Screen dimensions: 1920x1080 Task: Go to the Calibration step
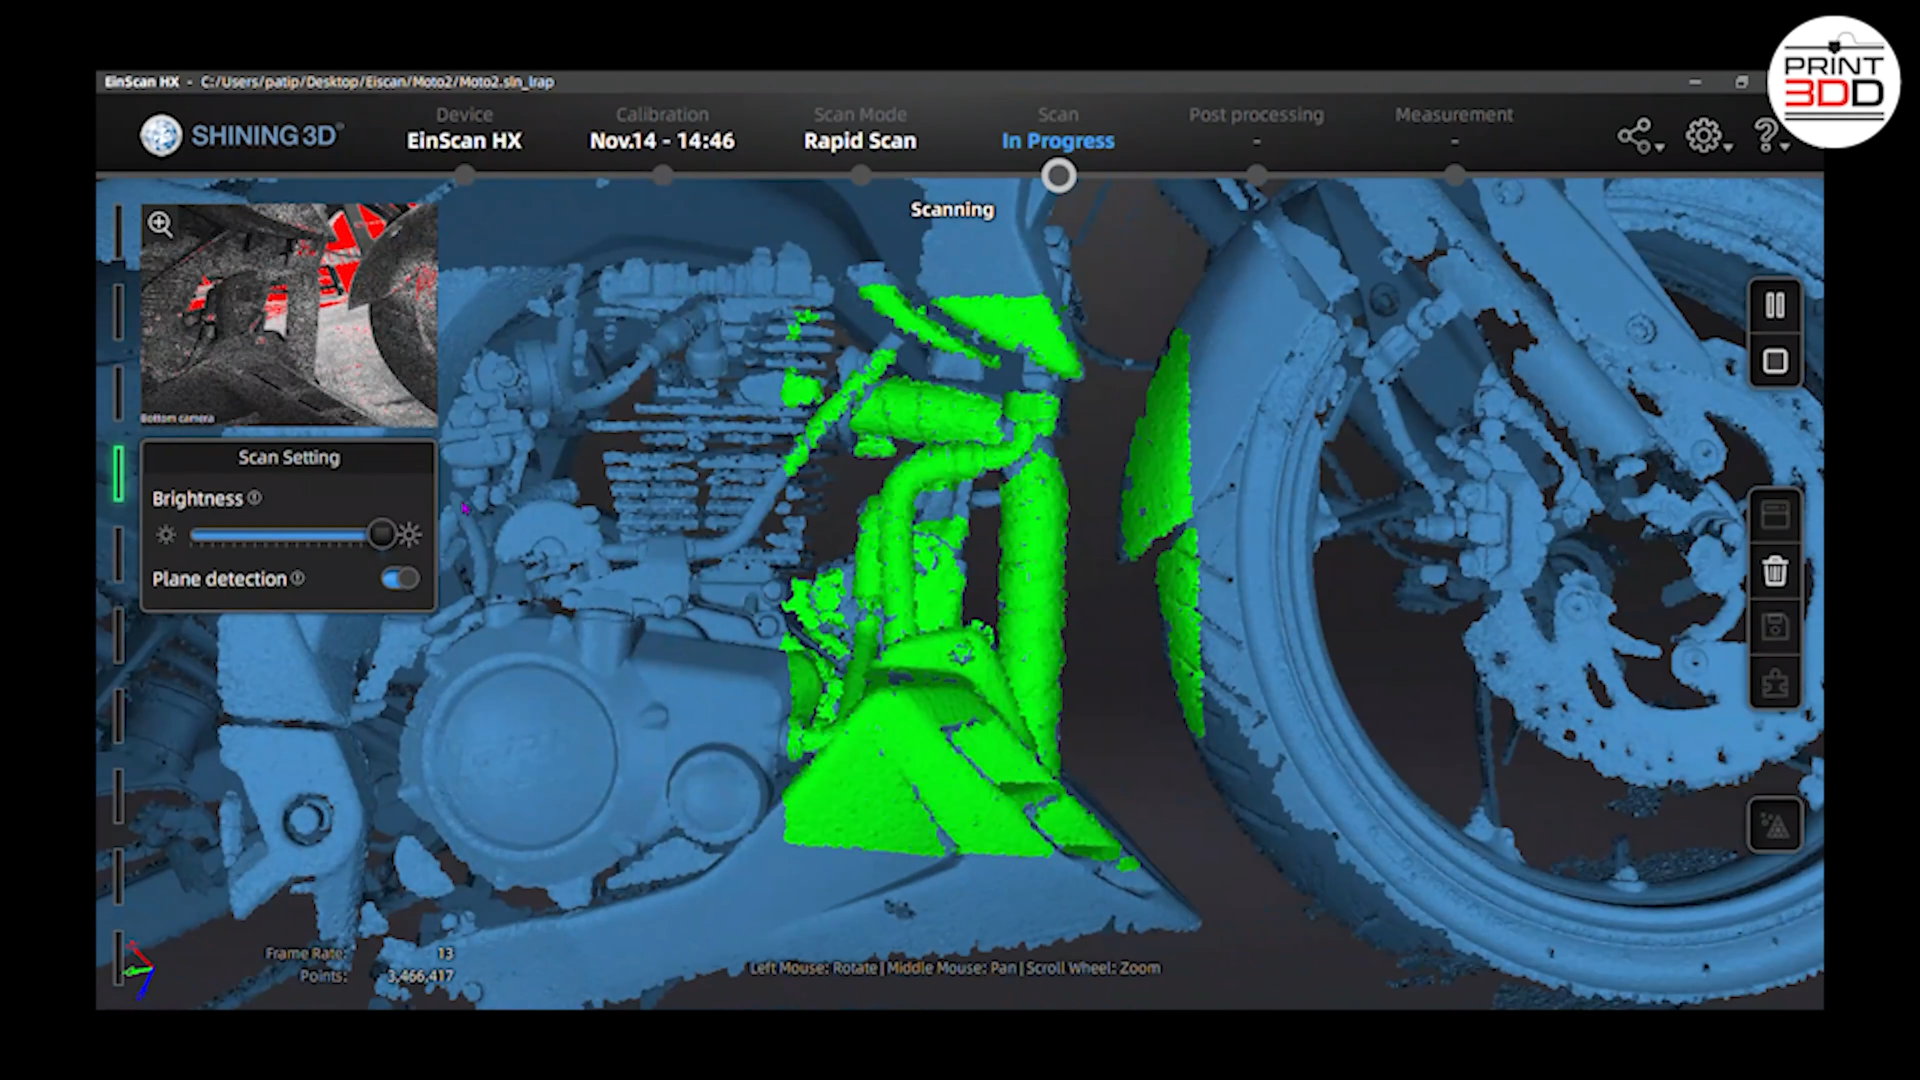[662, 129]
